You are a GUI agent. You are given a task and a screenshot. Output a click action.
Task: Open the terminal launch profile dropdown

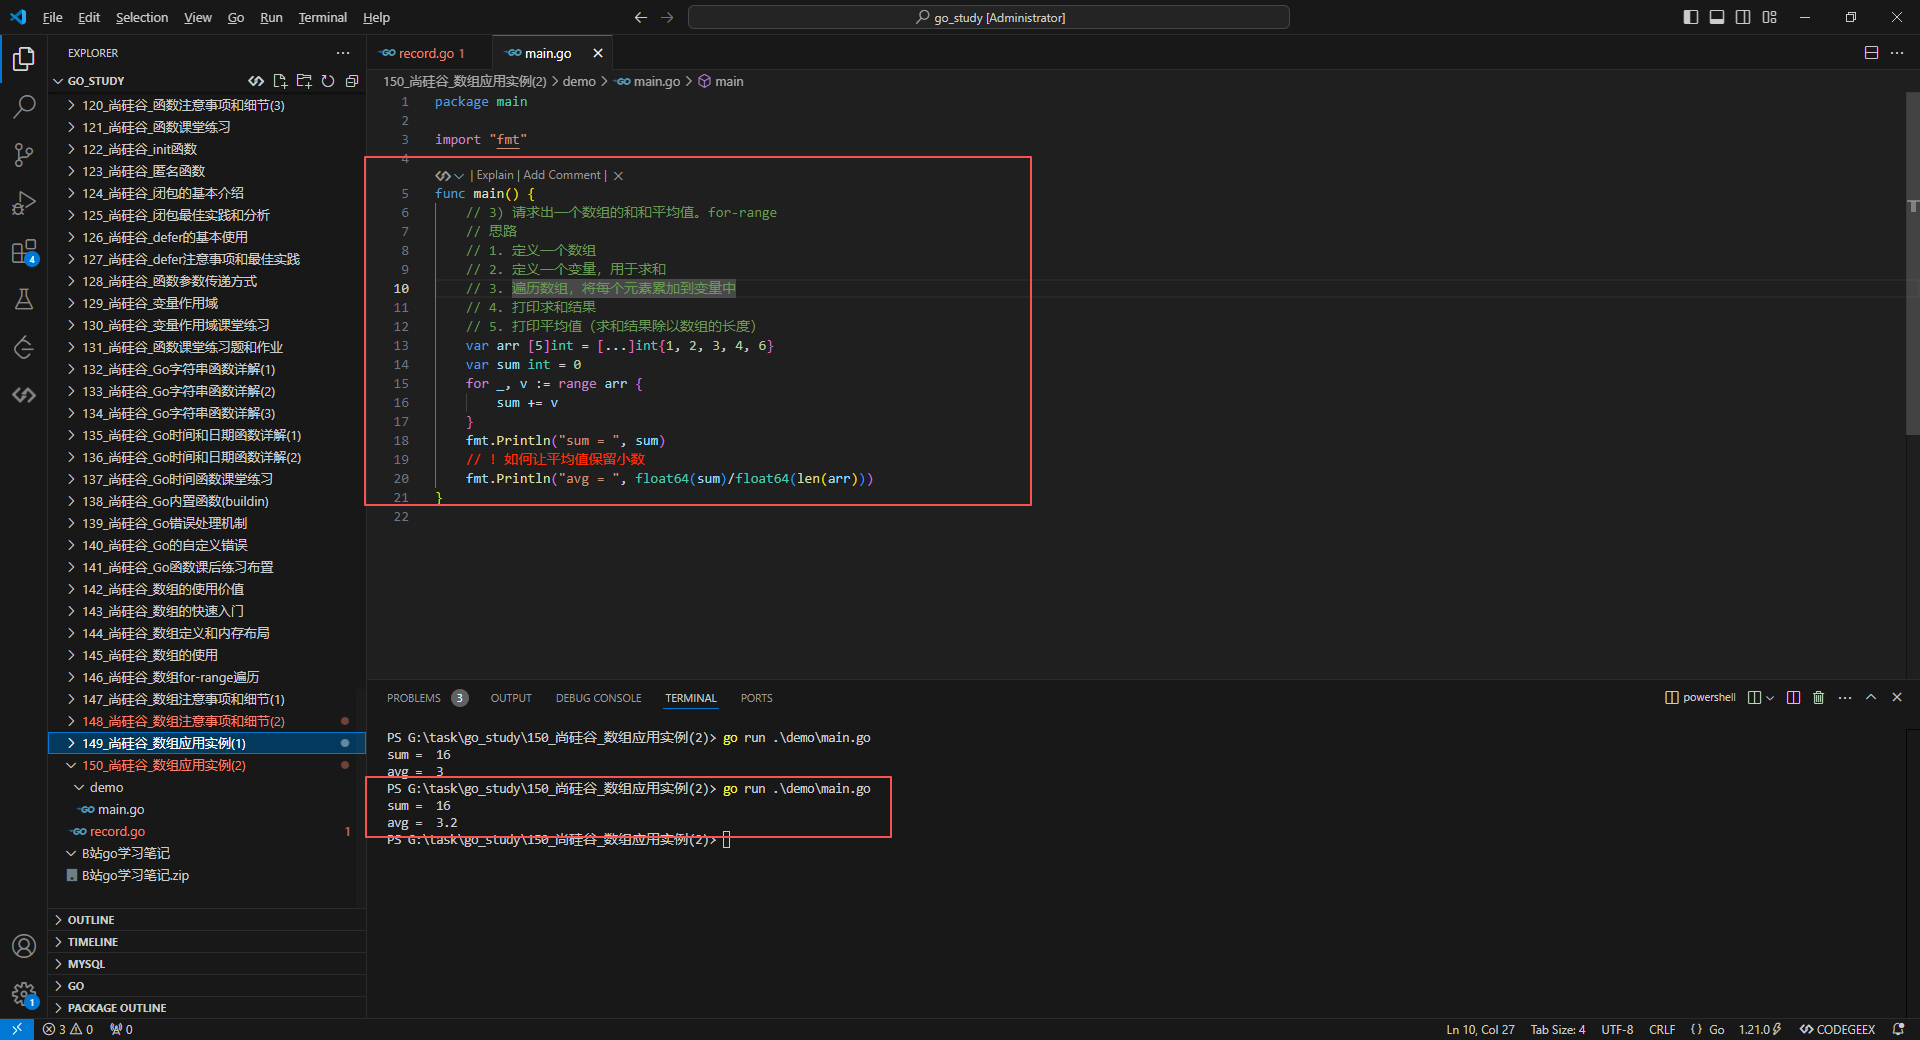point(1770,698)
